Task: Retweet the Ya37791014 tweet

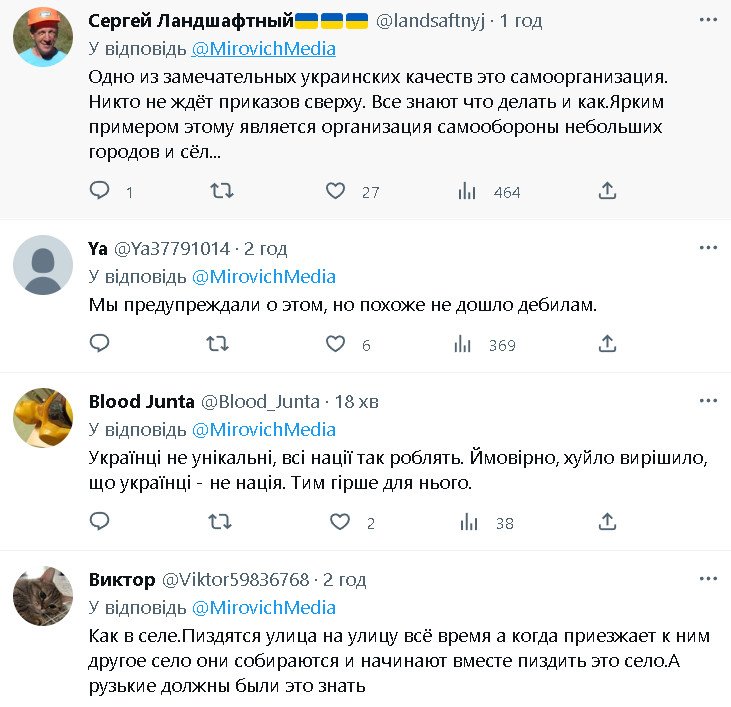Action: [217, 344]
